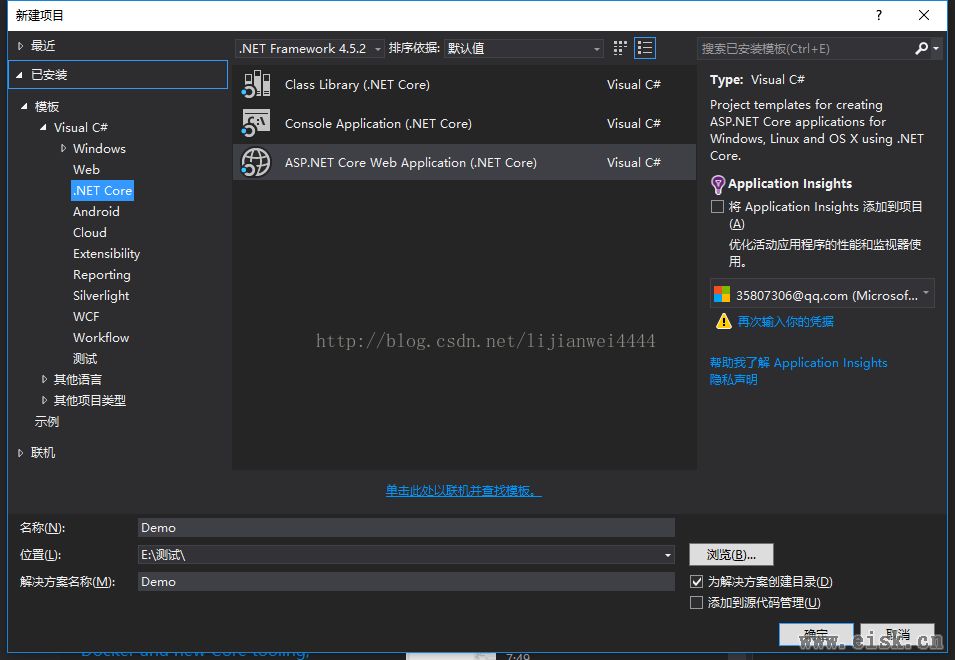Open the location path dropdown
Screen dimensions: 955x660
pos(668,555)
